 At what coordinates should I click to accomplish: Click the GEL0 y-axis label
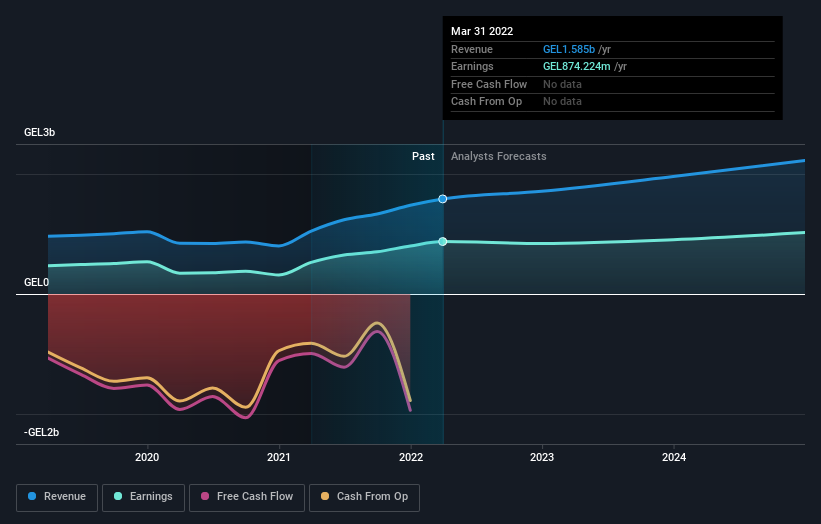coord(36,282)
